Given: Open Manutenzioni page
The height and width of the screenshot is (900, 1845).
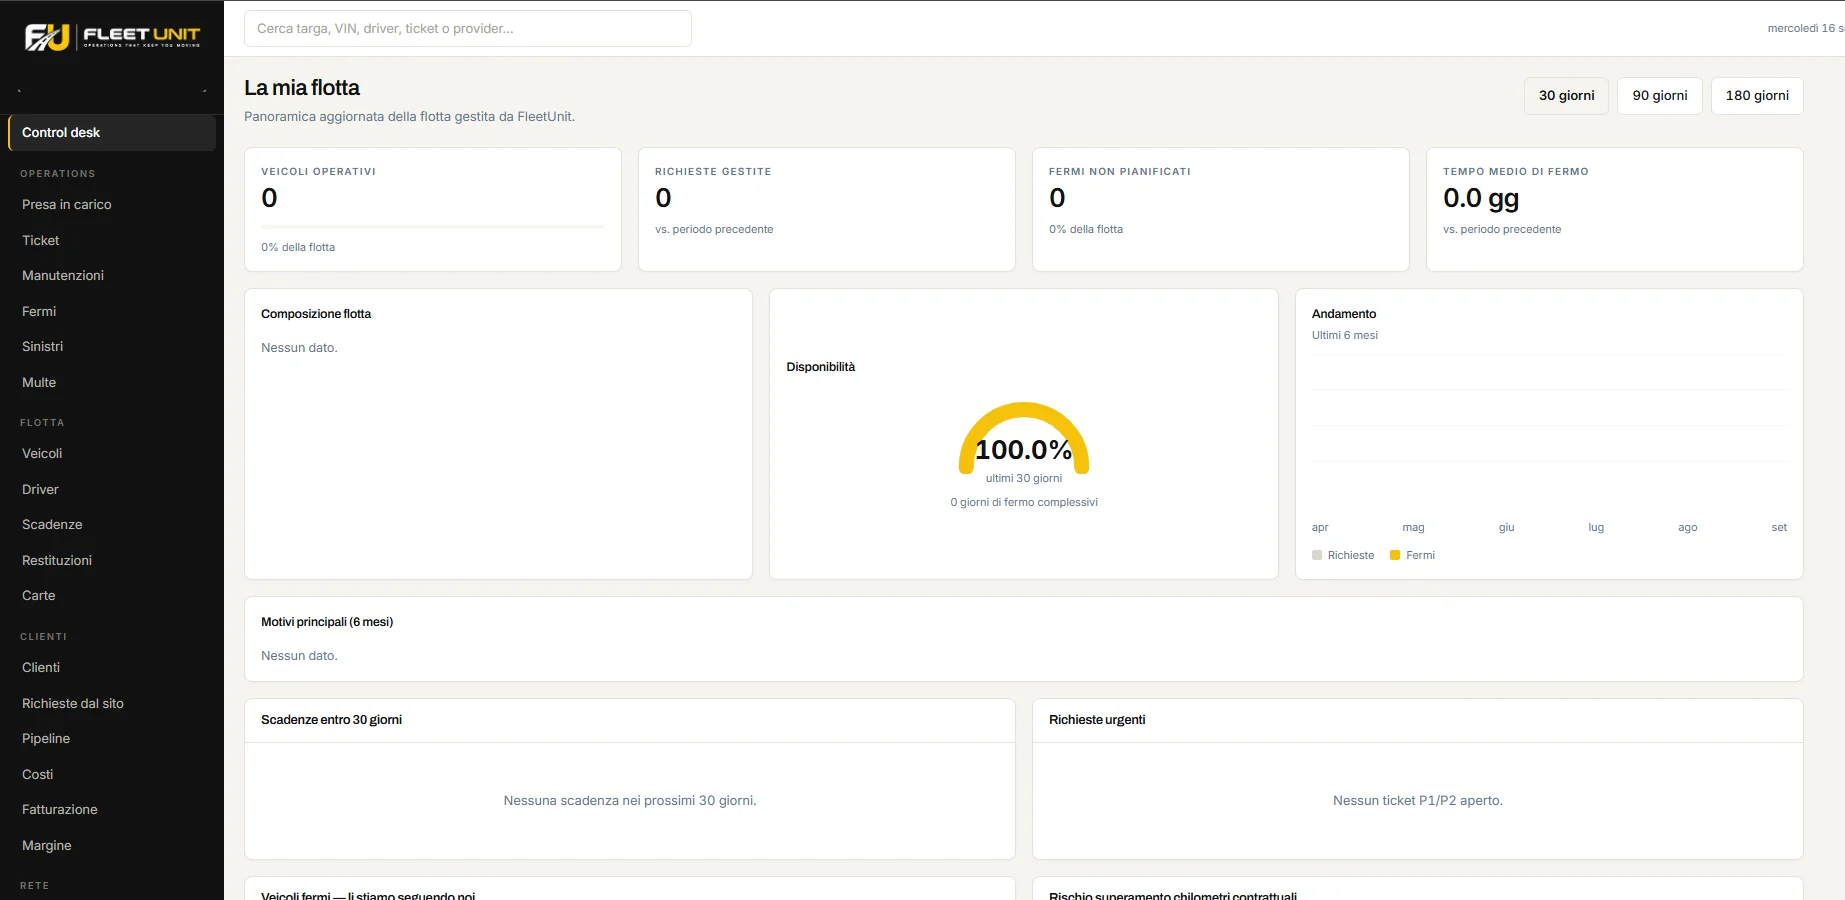Looking at the screenshot, I should 112,275.
